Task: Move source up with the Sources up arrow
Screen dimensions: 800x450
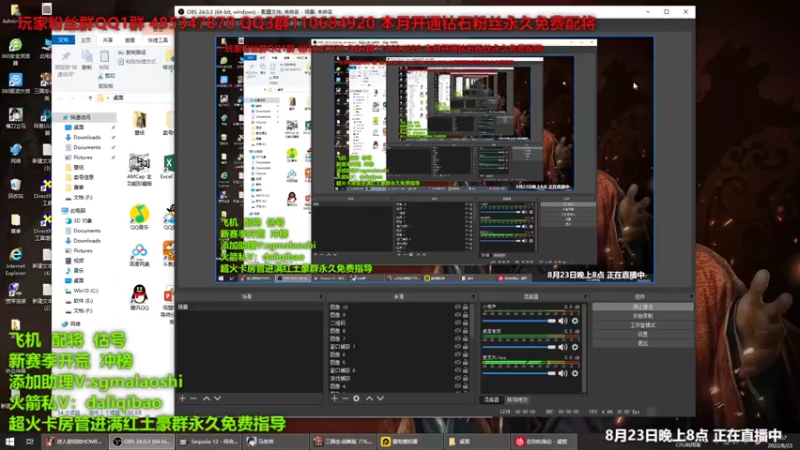Action: [369, 398]
